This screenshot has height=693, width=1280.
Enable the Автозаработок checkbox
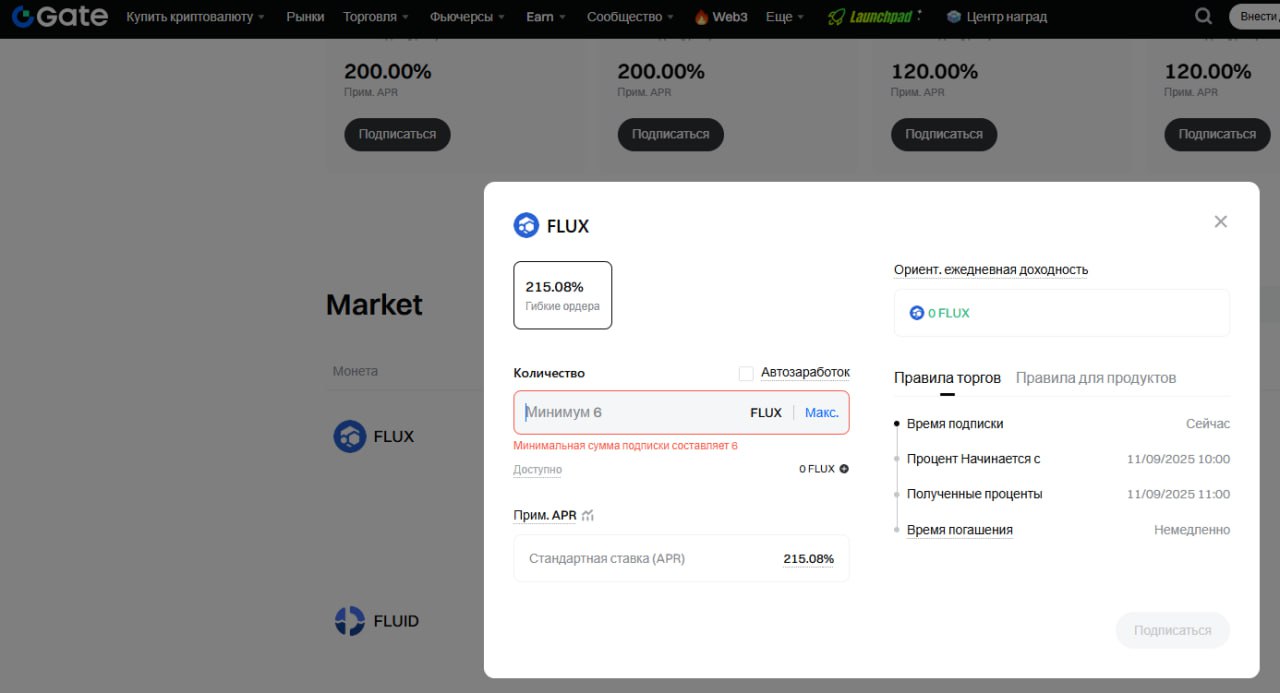pyautogui.click(x=746, y=373)
